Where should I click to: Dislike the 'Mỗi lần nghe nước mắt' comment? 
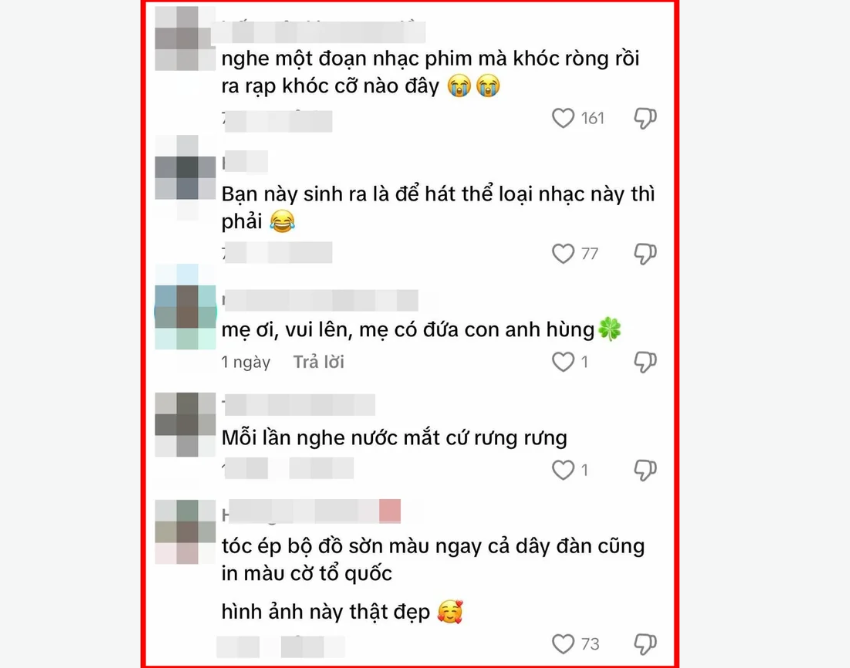(645, 470)
